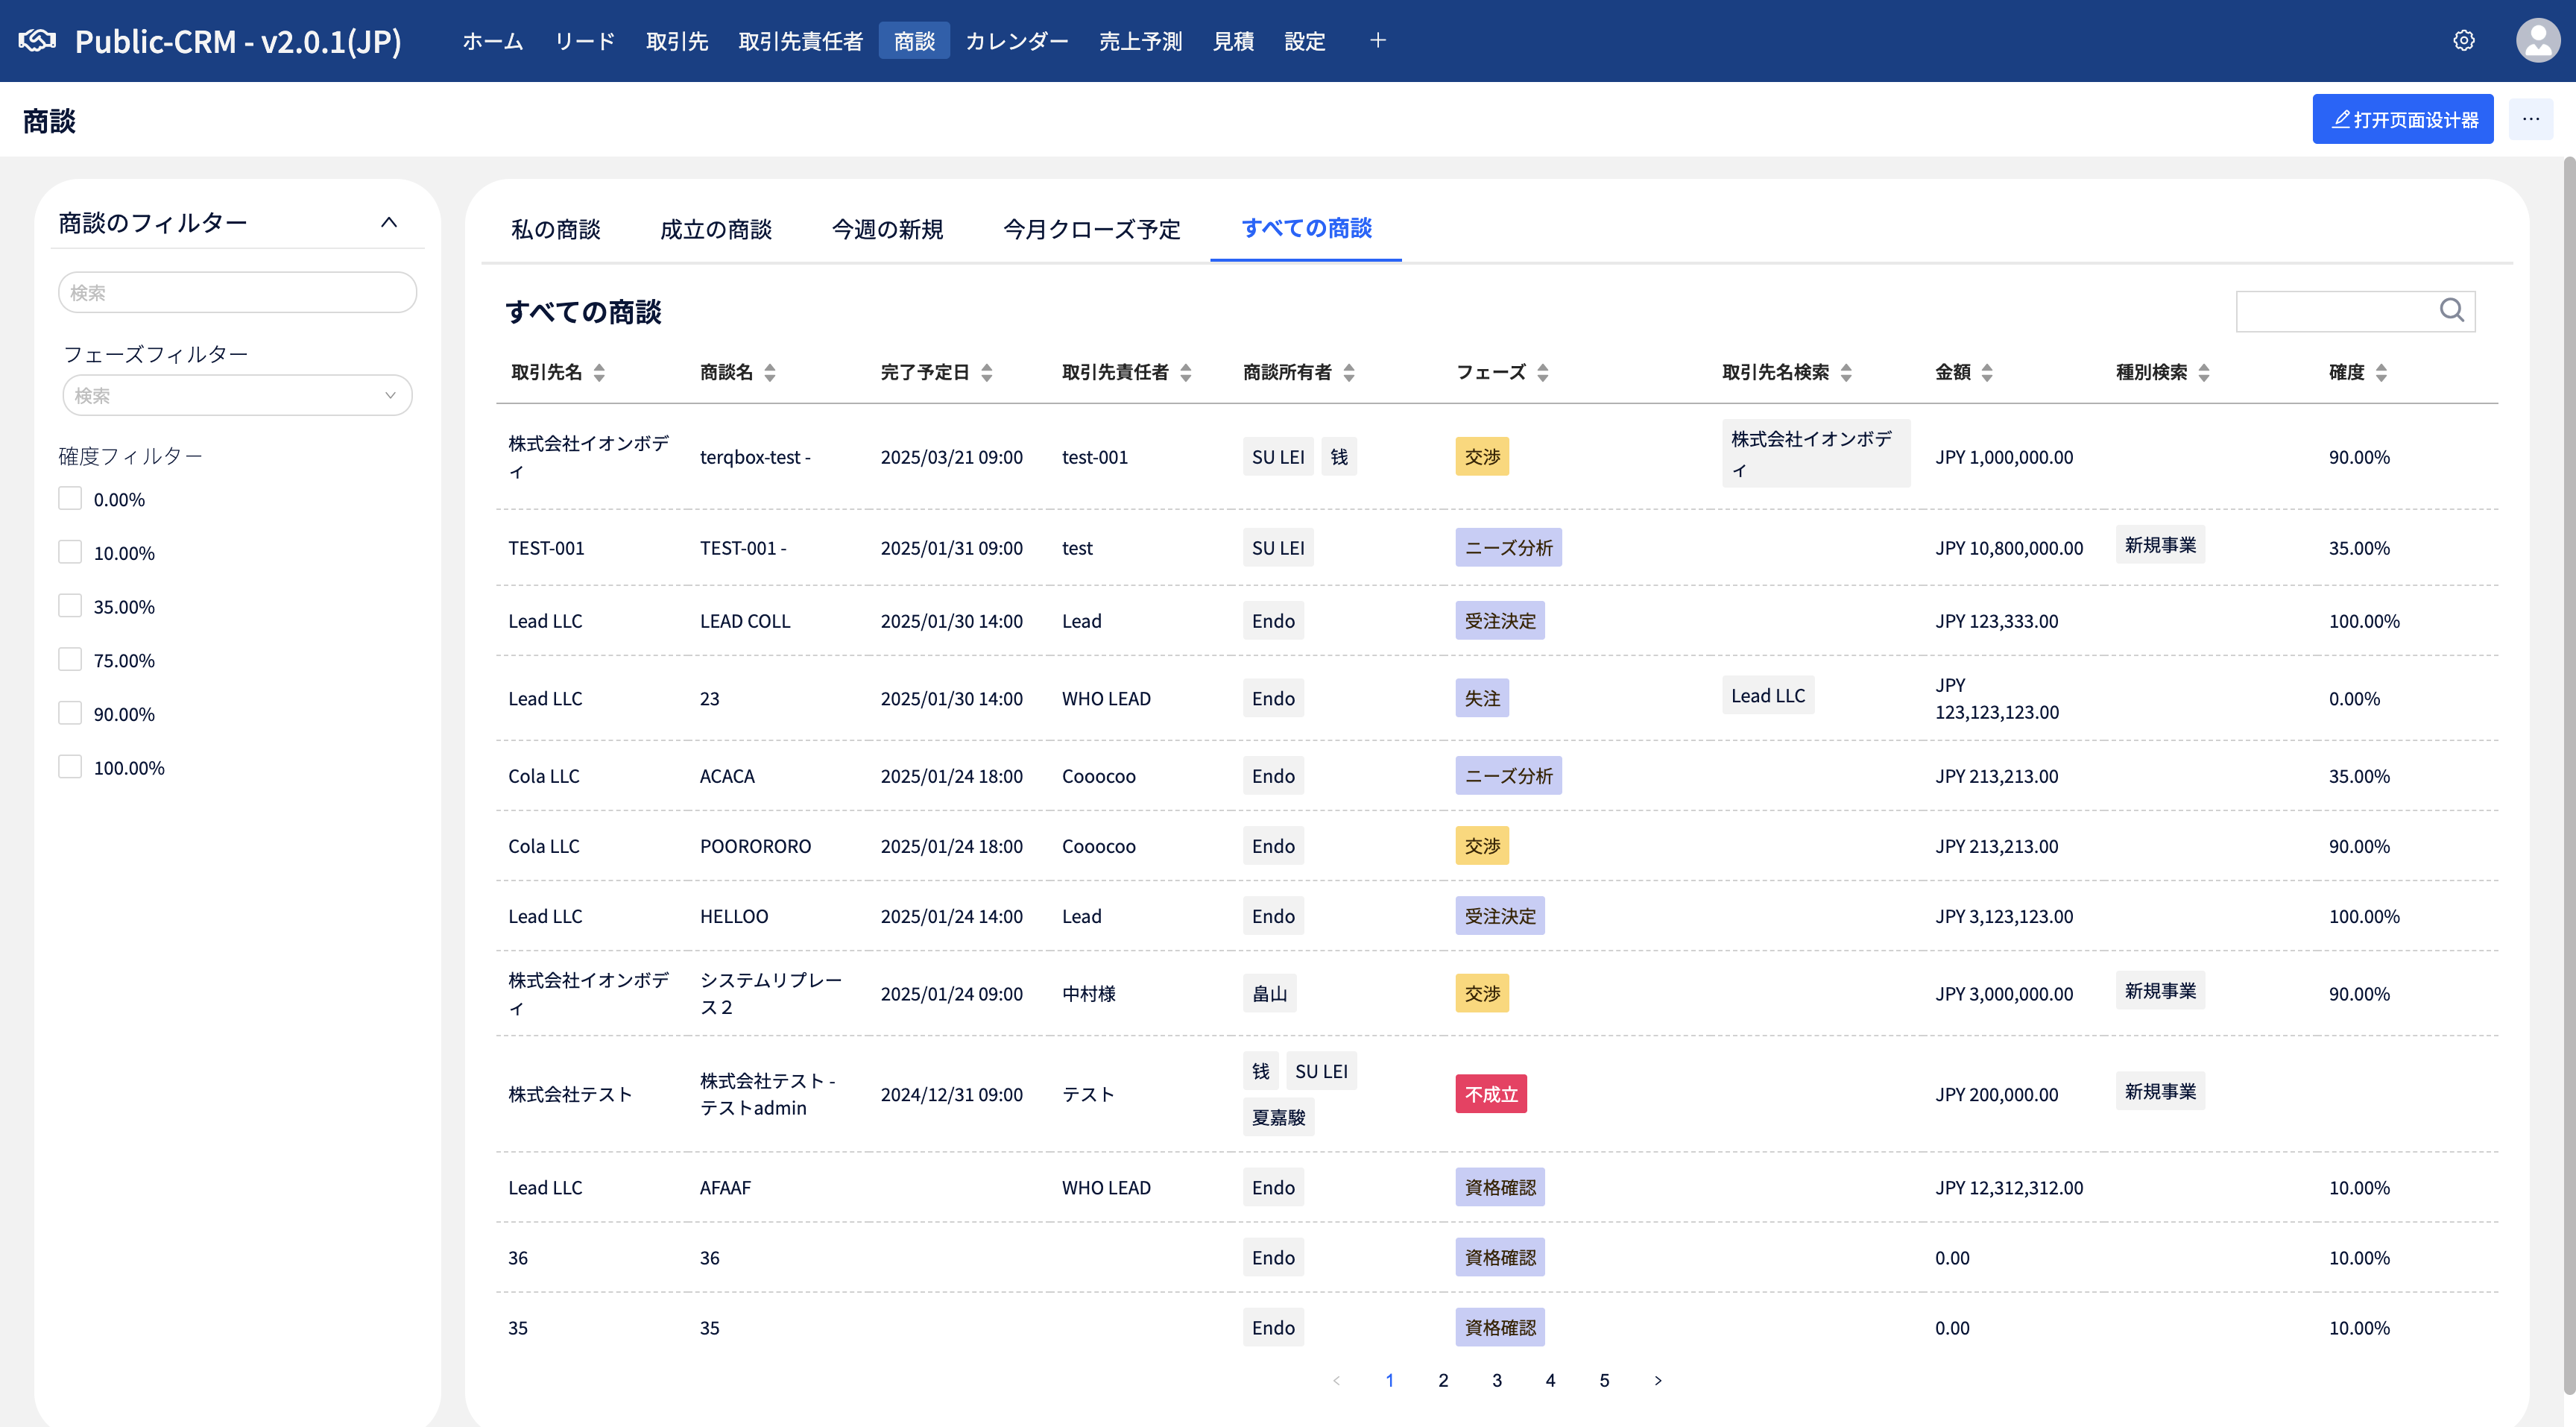Click the plus icon to add a module
Viewport: 2576px width, 1427px height.
pyautogui.click(x=1377, y=40)
